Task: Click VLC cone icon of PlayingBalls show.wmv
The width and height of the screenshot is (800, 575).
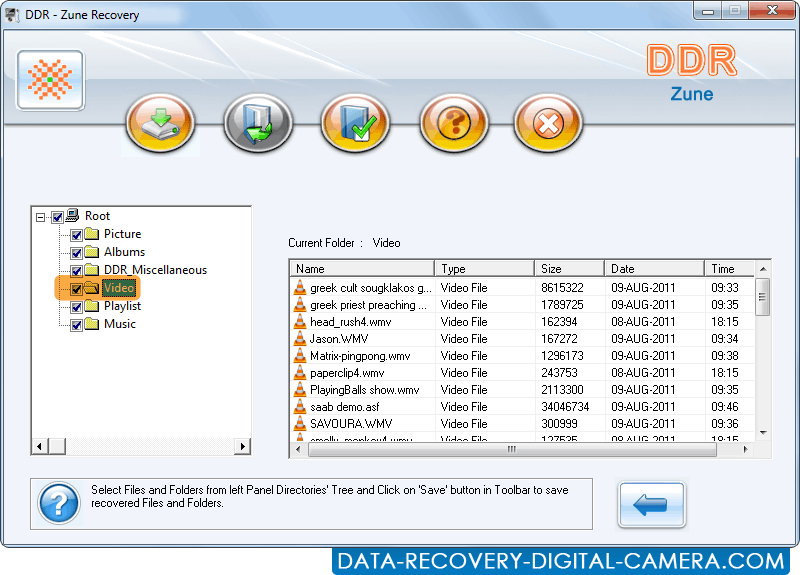Action: tap(300, 390)
